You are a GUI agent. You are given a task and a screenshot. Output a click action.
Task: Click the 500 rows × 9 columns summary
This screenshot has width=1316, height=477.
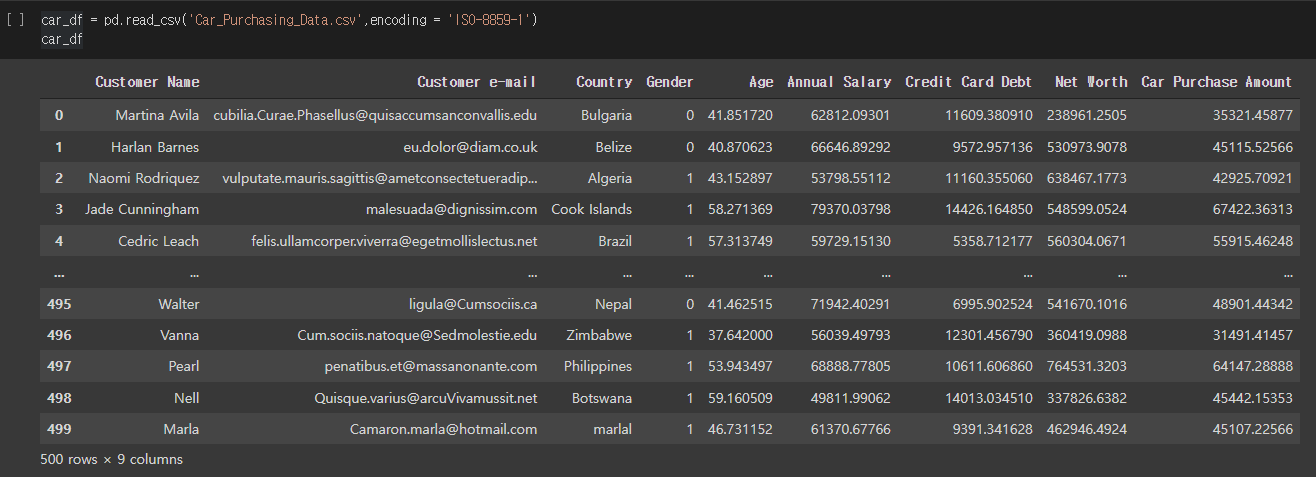[112, 460]
